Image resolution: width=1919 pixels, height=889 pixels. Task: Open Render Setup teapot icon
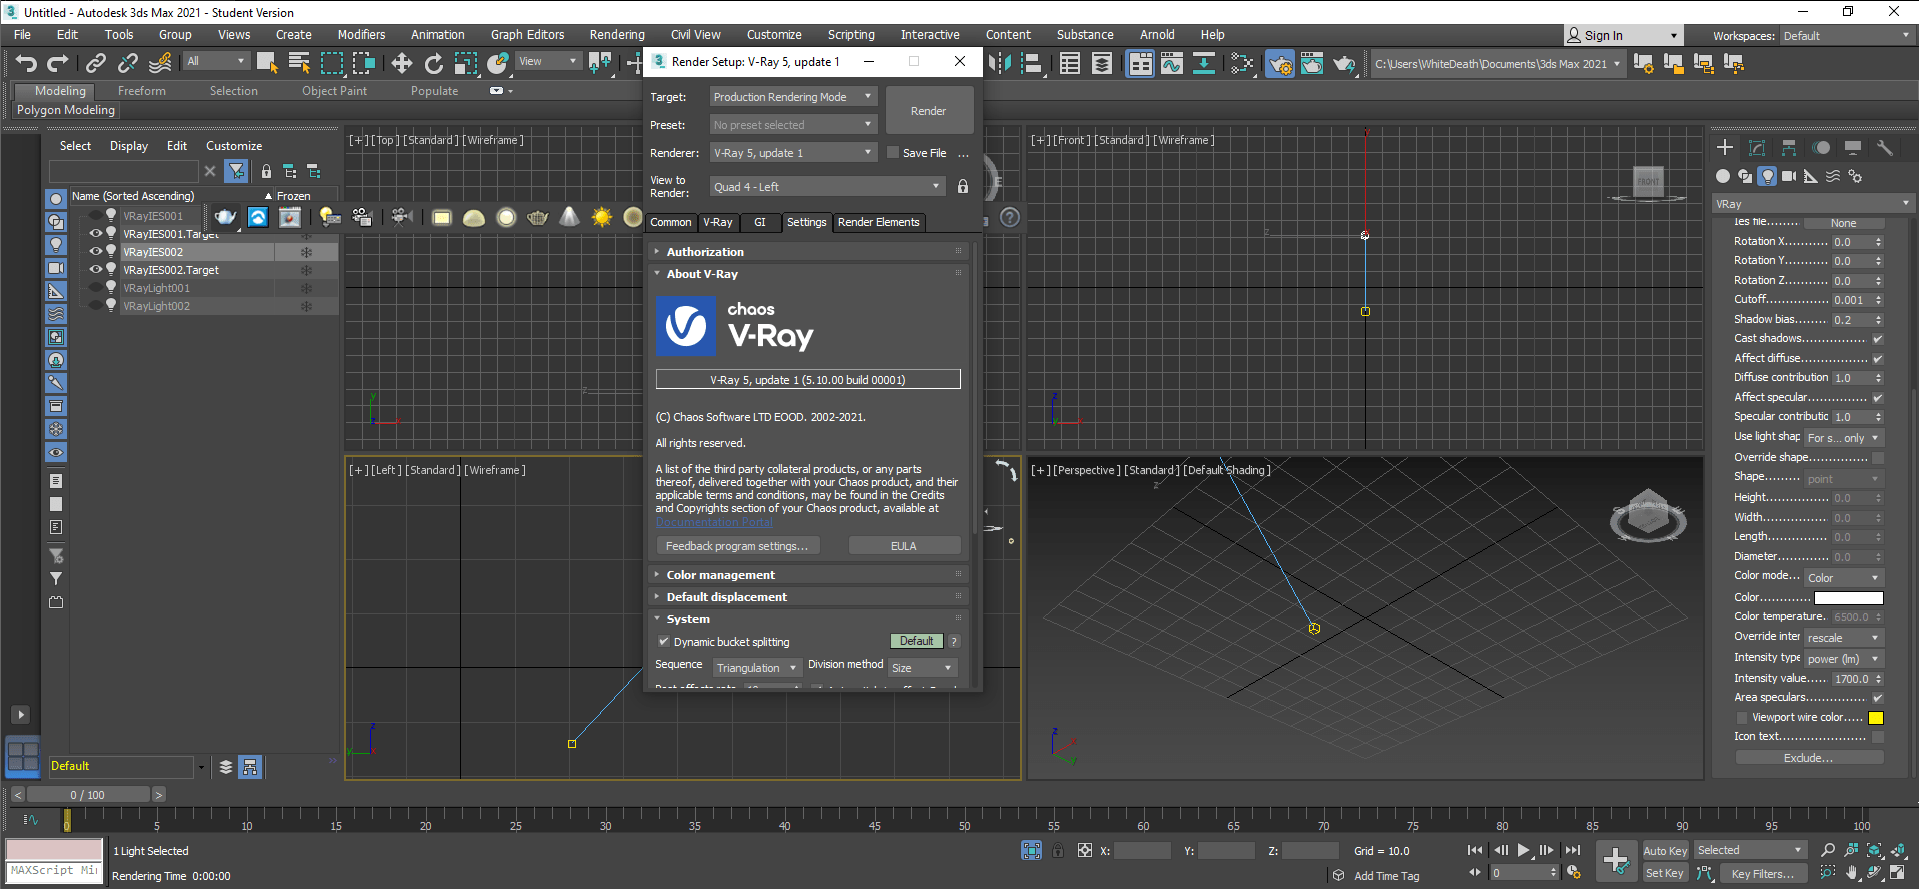click(x=1280, y=63)
